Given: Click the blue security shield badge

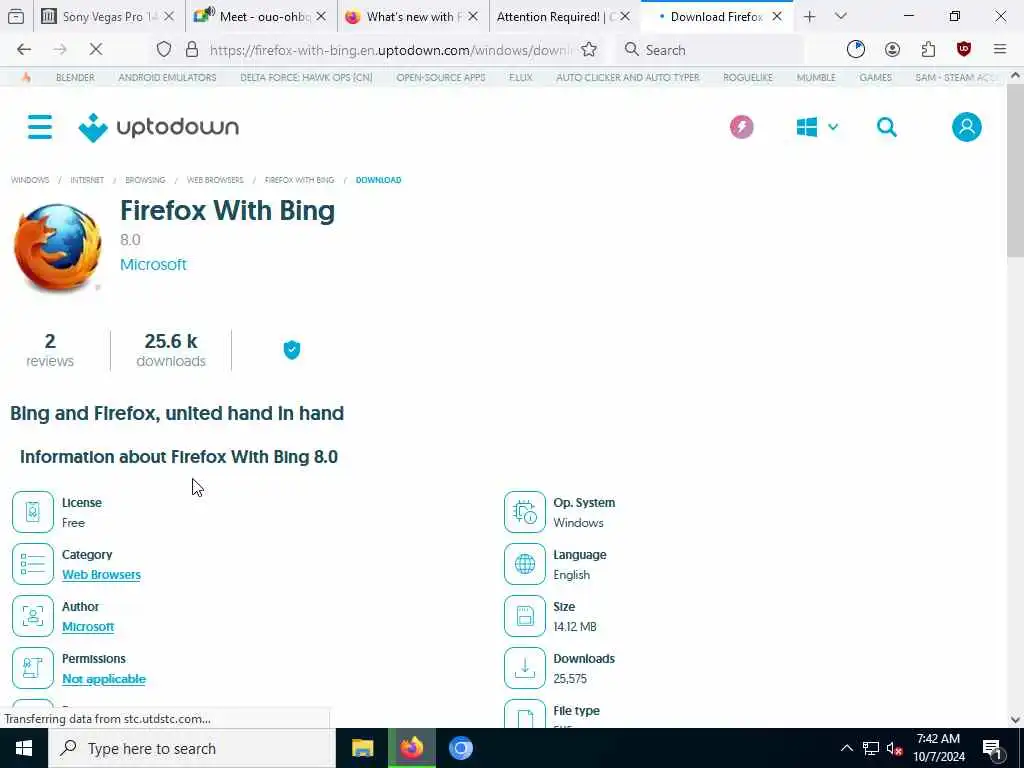Looking at the screenshot, I should 292,350.
